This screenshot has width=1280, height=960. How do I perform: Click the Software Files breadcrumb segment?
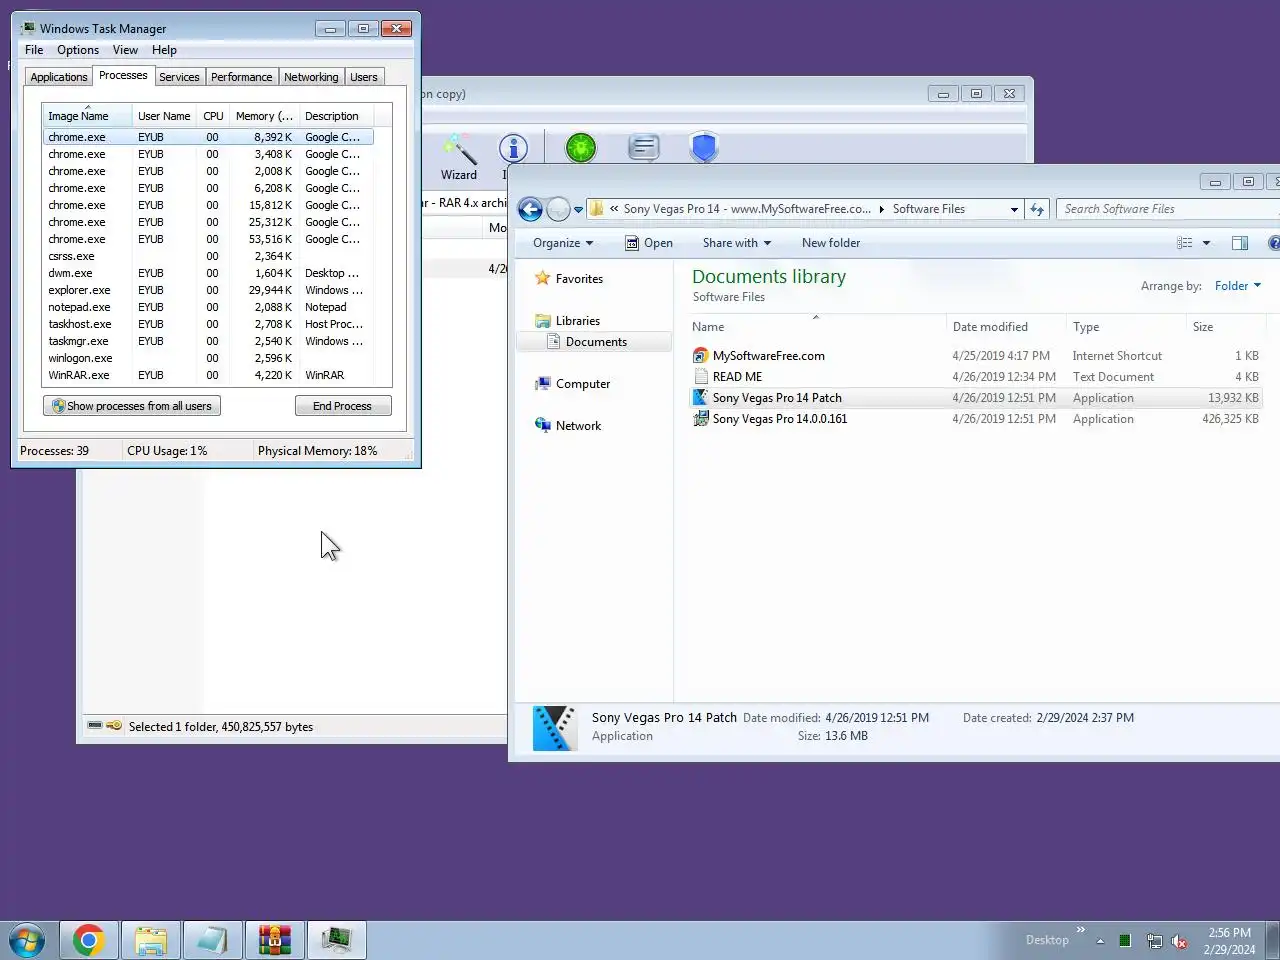tap(929, 209)
